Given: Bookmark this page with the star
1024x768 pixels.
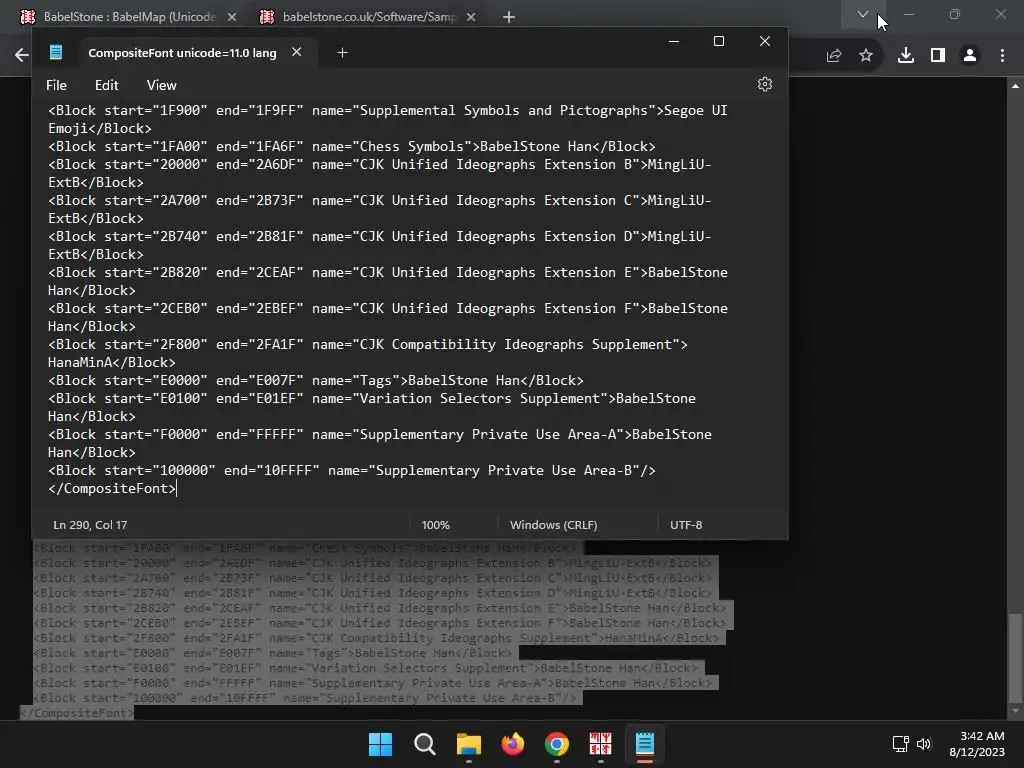Looking at the screenshot, I should 866,56.
